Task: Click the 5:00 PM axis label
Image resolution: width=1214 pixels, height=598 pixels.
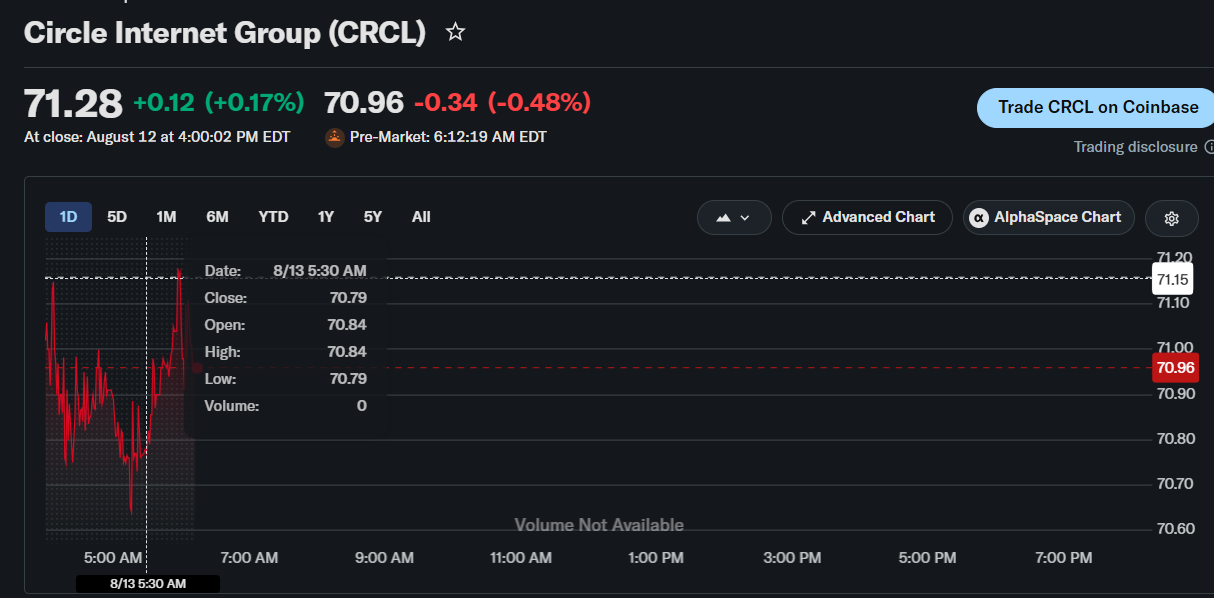Action: (928, 557)
